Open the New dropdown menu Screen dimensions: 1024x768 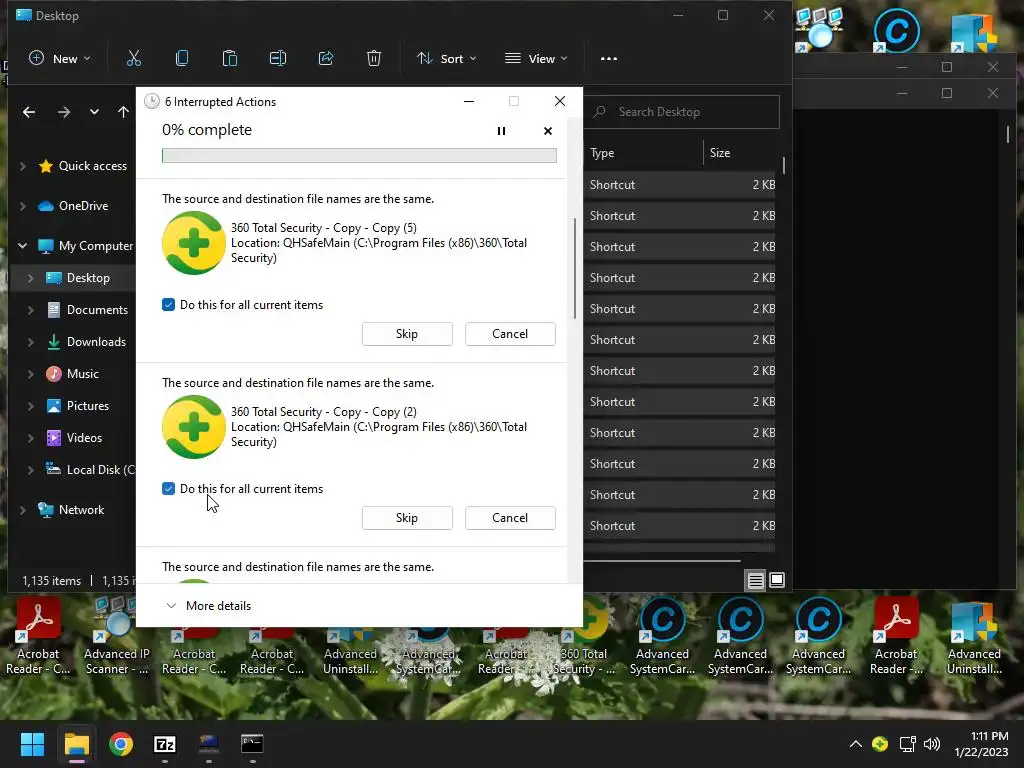[x=59, y=59]
